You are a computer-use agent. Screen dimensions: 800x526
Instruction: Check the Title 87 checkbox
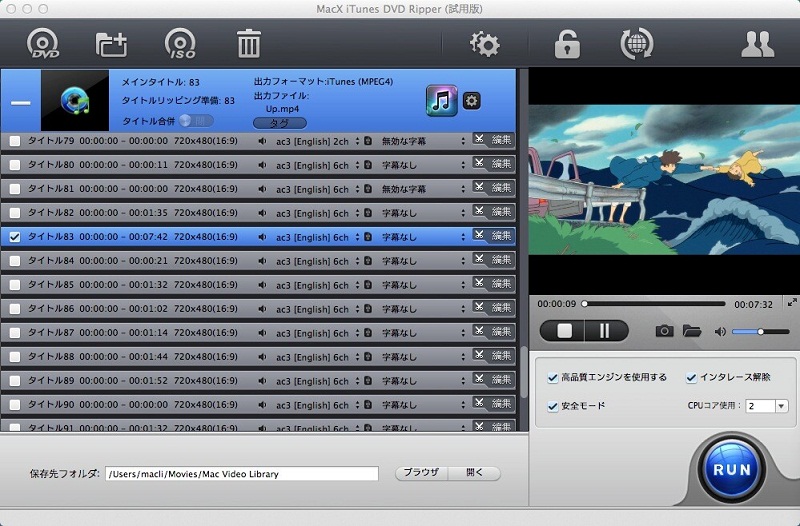coord(15,333)
